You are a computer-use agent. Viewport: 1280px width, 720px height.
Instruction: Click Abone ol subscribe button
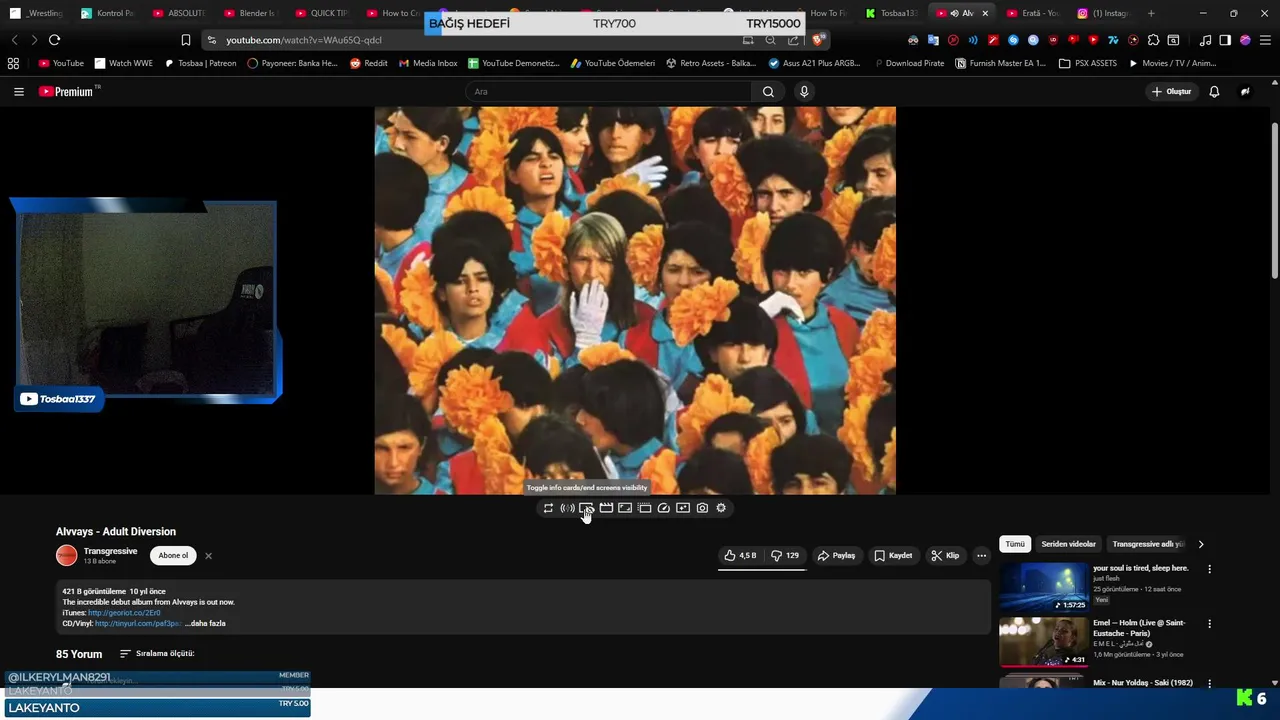[173, 555]
